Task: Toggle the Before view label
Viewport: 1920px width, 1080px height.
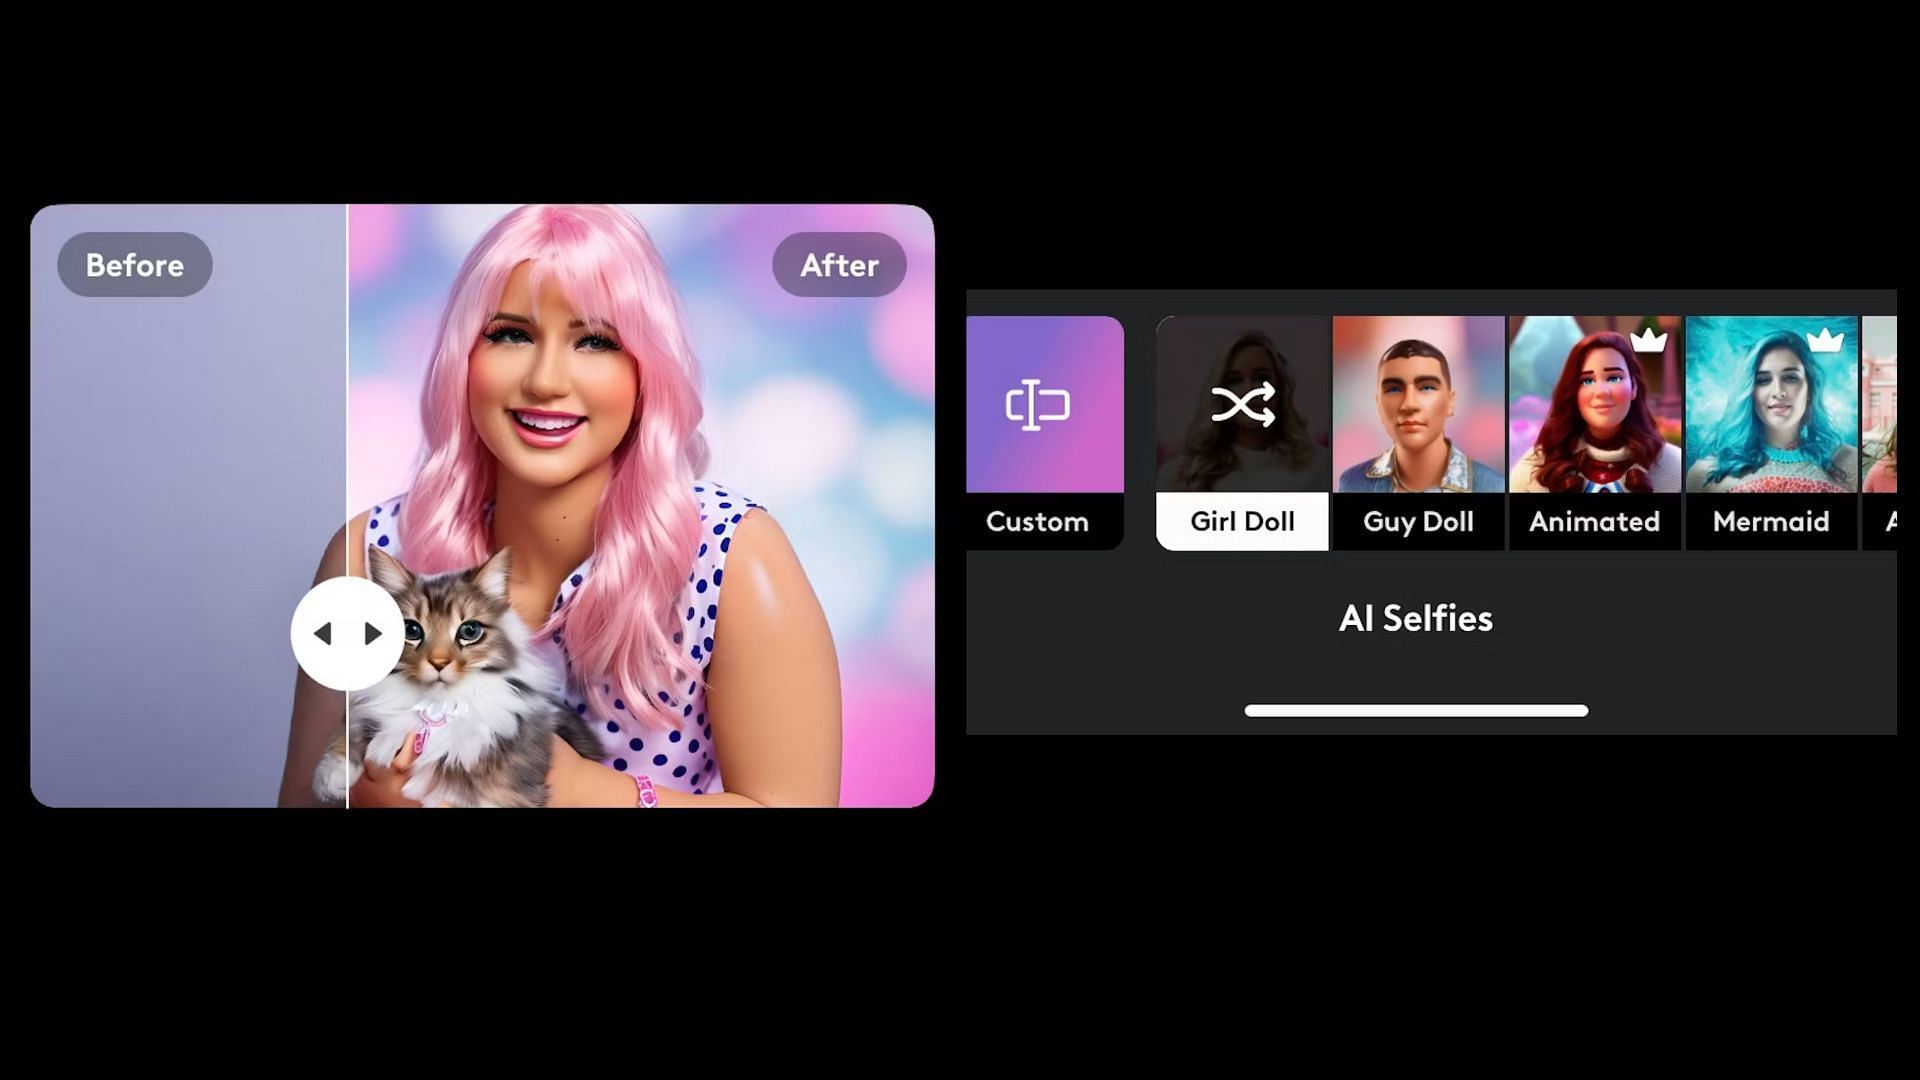Action: pyautogui.click(x=135, y=264)
